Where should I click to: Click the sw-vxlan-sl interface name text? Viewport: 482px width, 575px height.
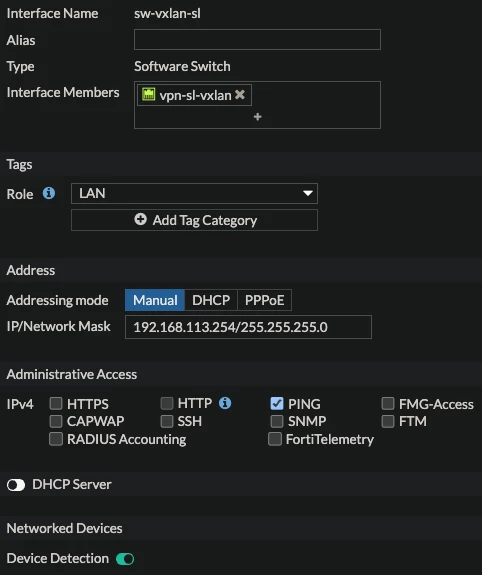[x=167, y=14]
